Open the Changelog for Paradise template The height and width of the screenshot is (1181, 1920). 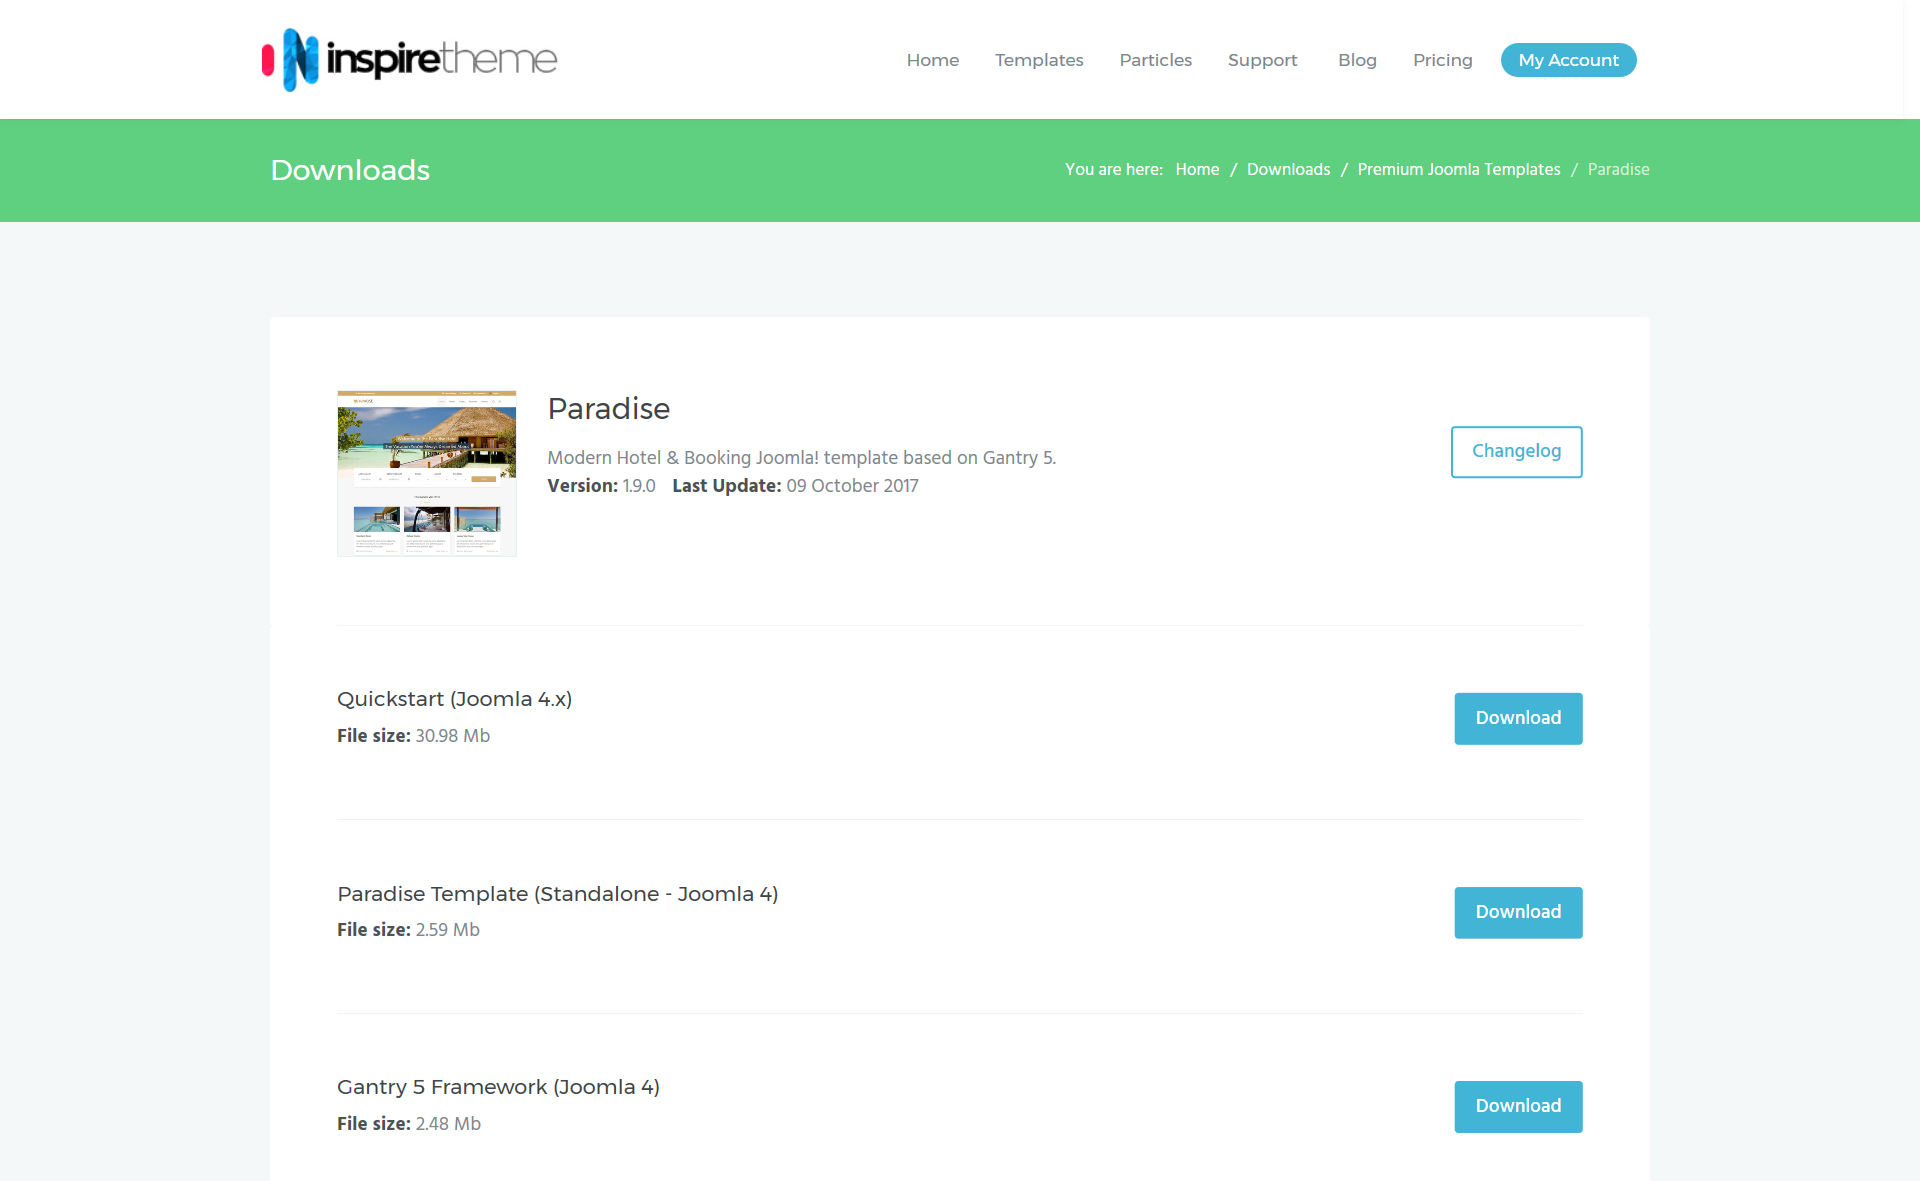click(x=1515, y=451)
